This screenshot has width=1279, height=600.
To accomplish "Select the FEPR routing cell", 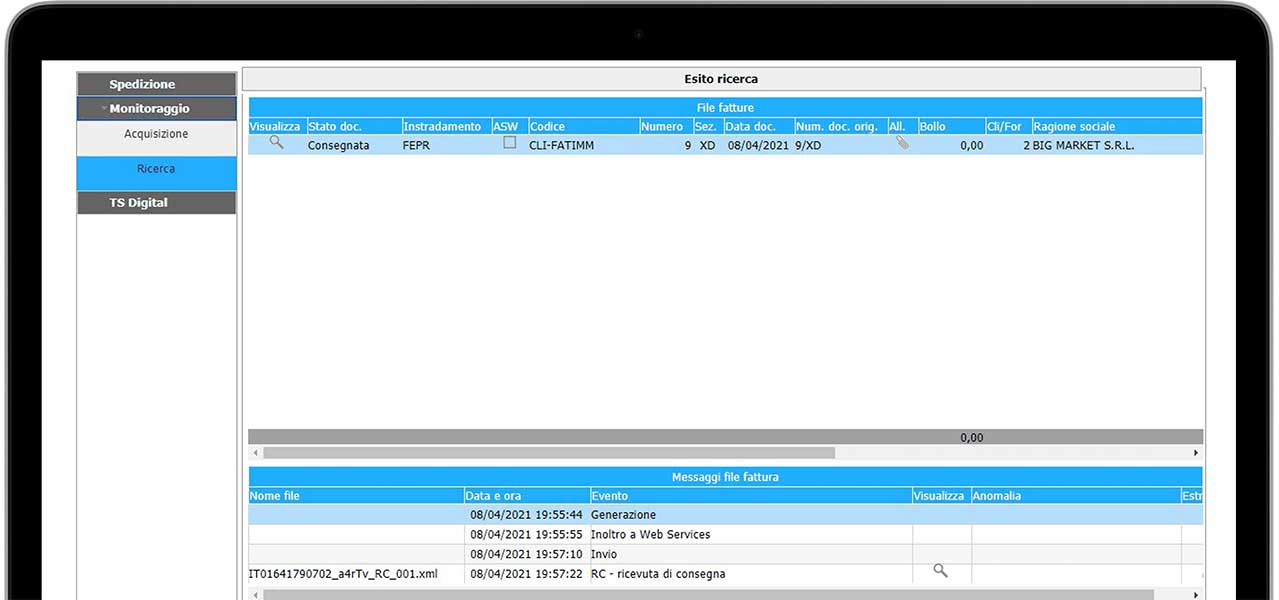I will click(x=415, y=145).
